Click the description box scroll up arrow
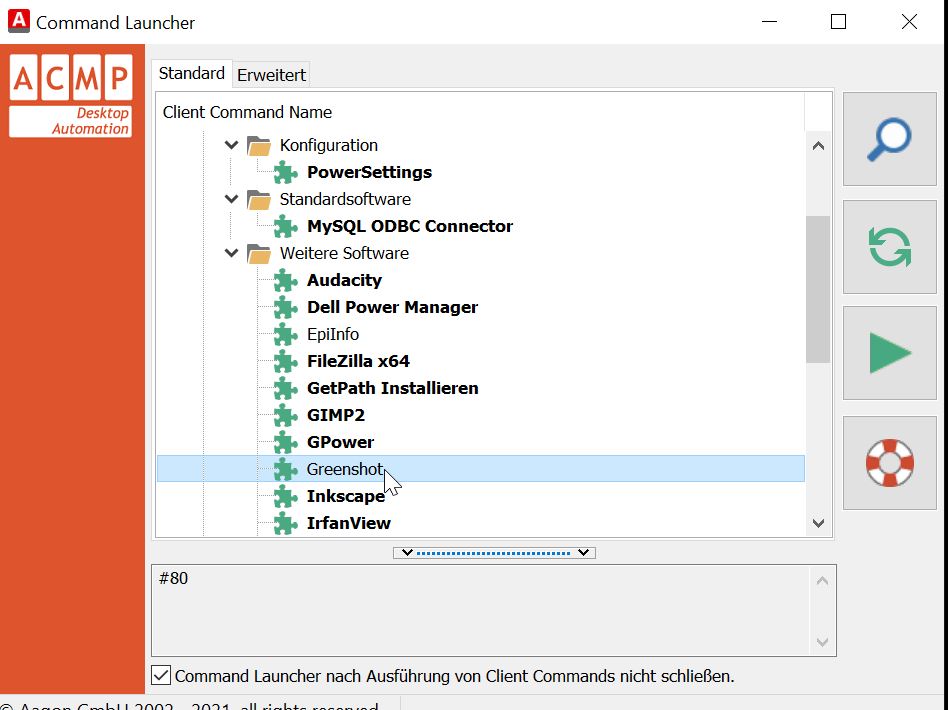The image size is (948, 710). (822, 581)
